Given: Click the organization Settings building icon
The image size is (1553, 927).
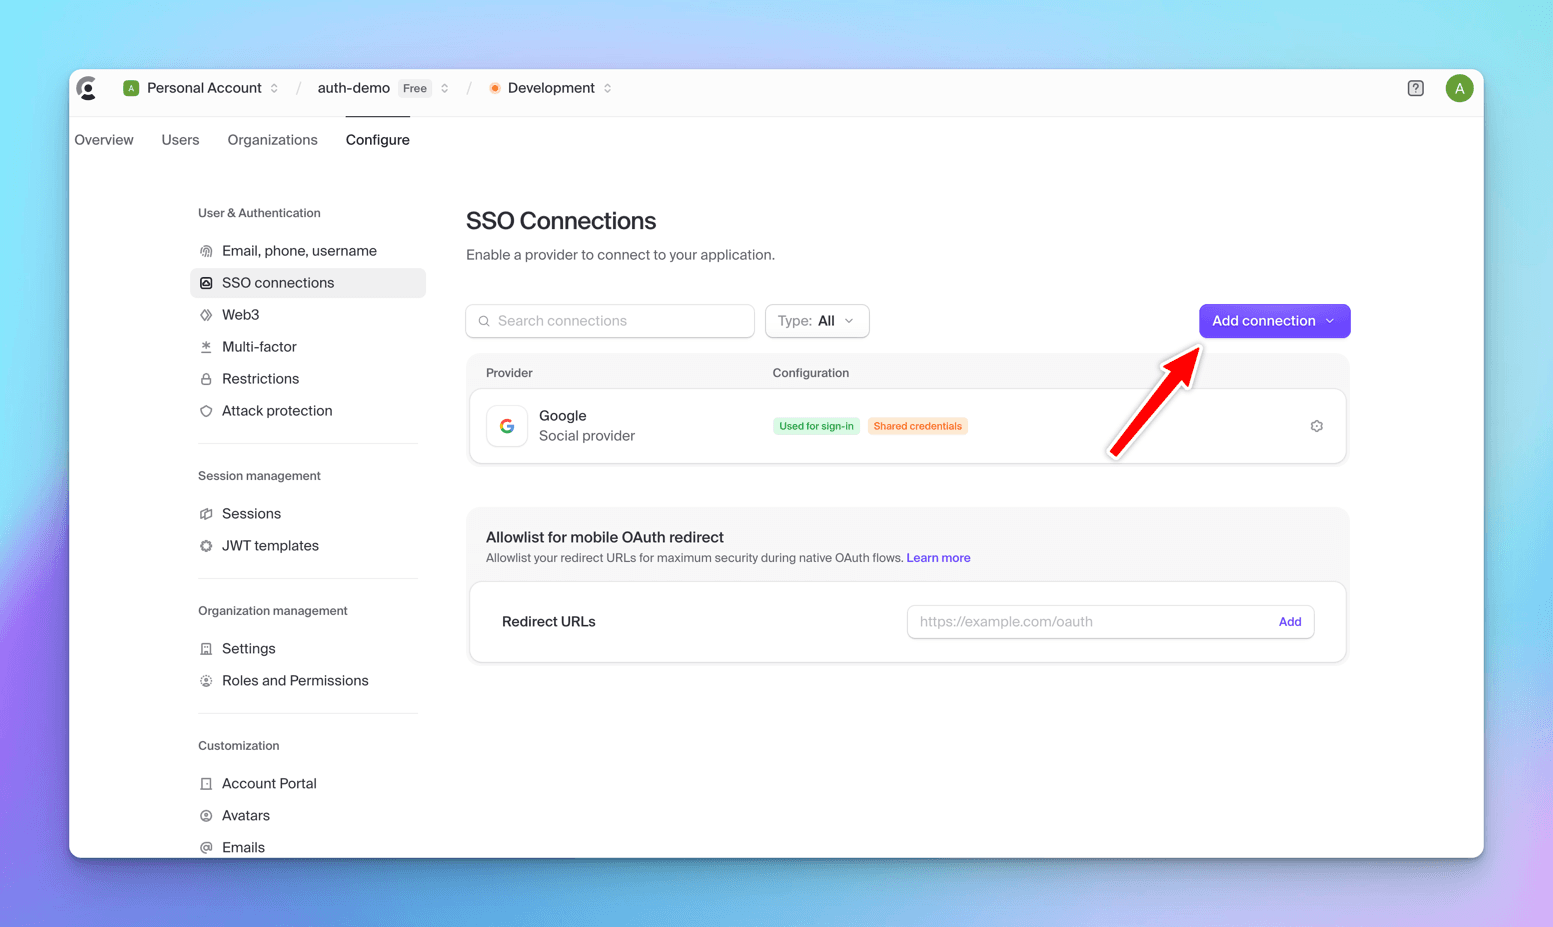Looking at the screenshot, I should coord(206,649).
